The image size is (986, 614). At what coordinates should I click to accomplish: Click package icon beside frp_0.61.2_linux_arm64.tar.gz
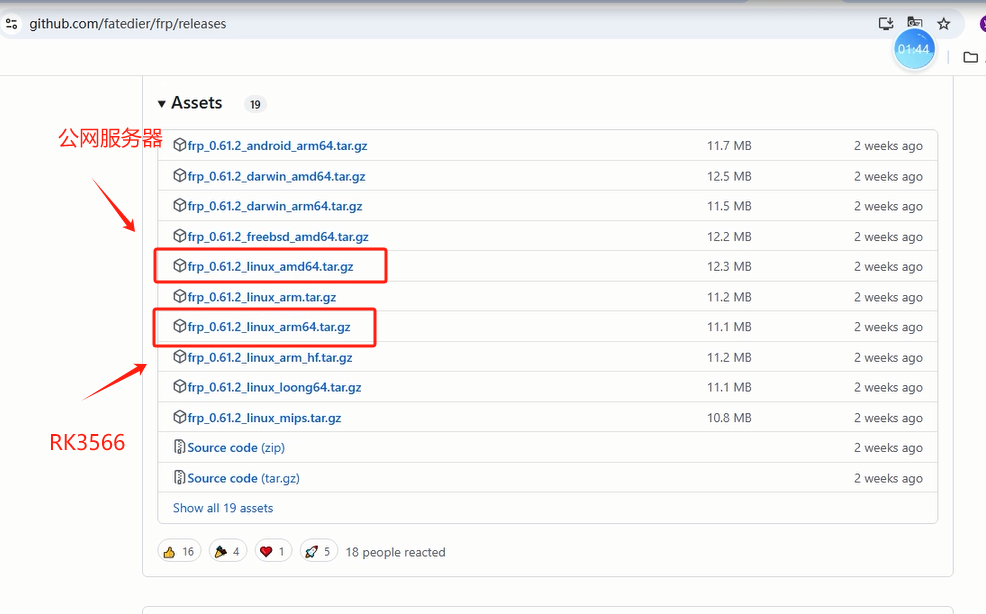[x=180, y=326]
